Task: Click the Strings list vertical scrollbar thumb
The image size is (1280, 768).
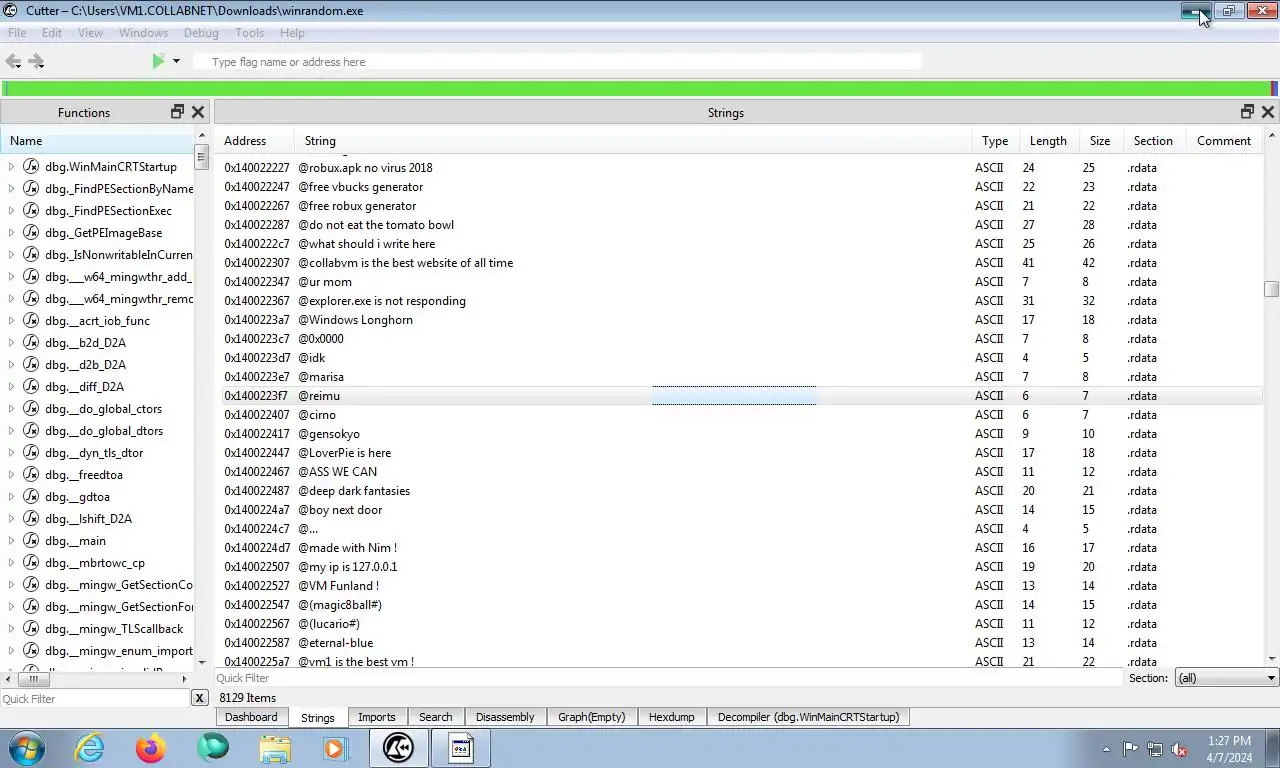Action: (x=1272, y=289)
